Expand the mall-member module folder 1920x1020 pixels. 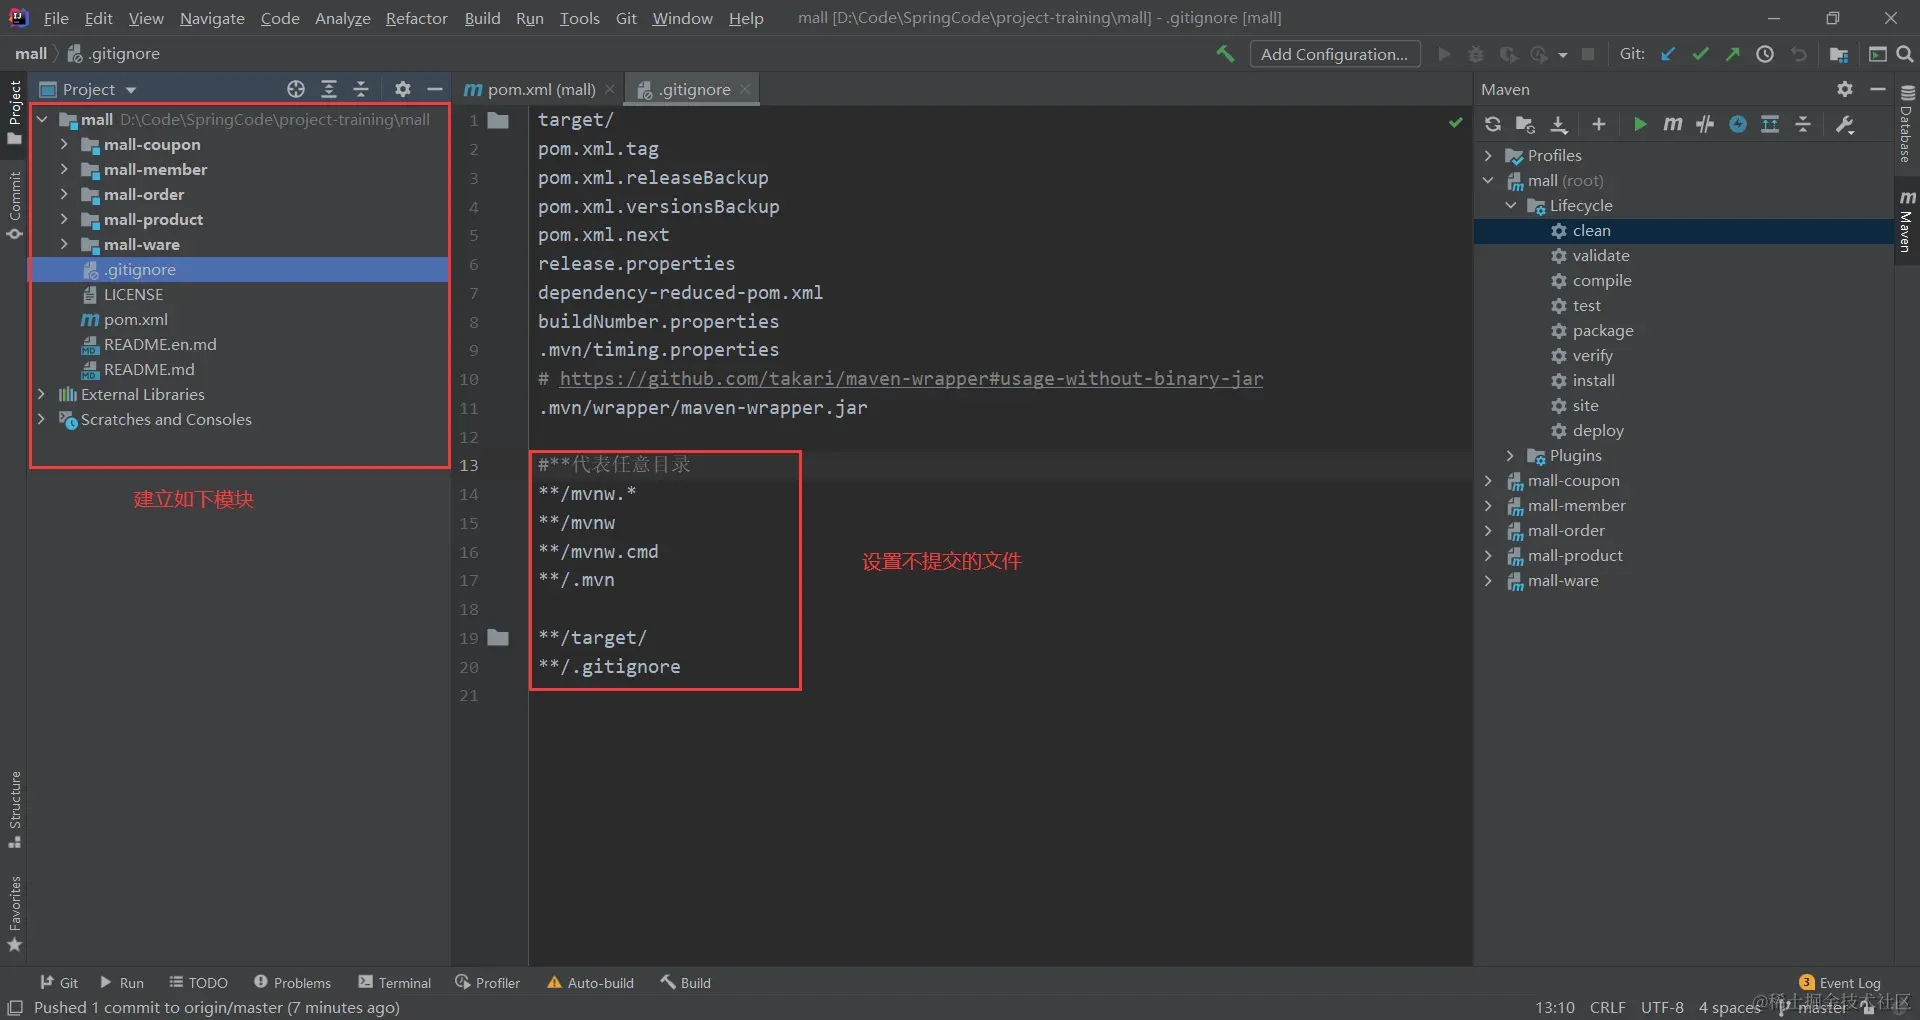coord(64,169)
